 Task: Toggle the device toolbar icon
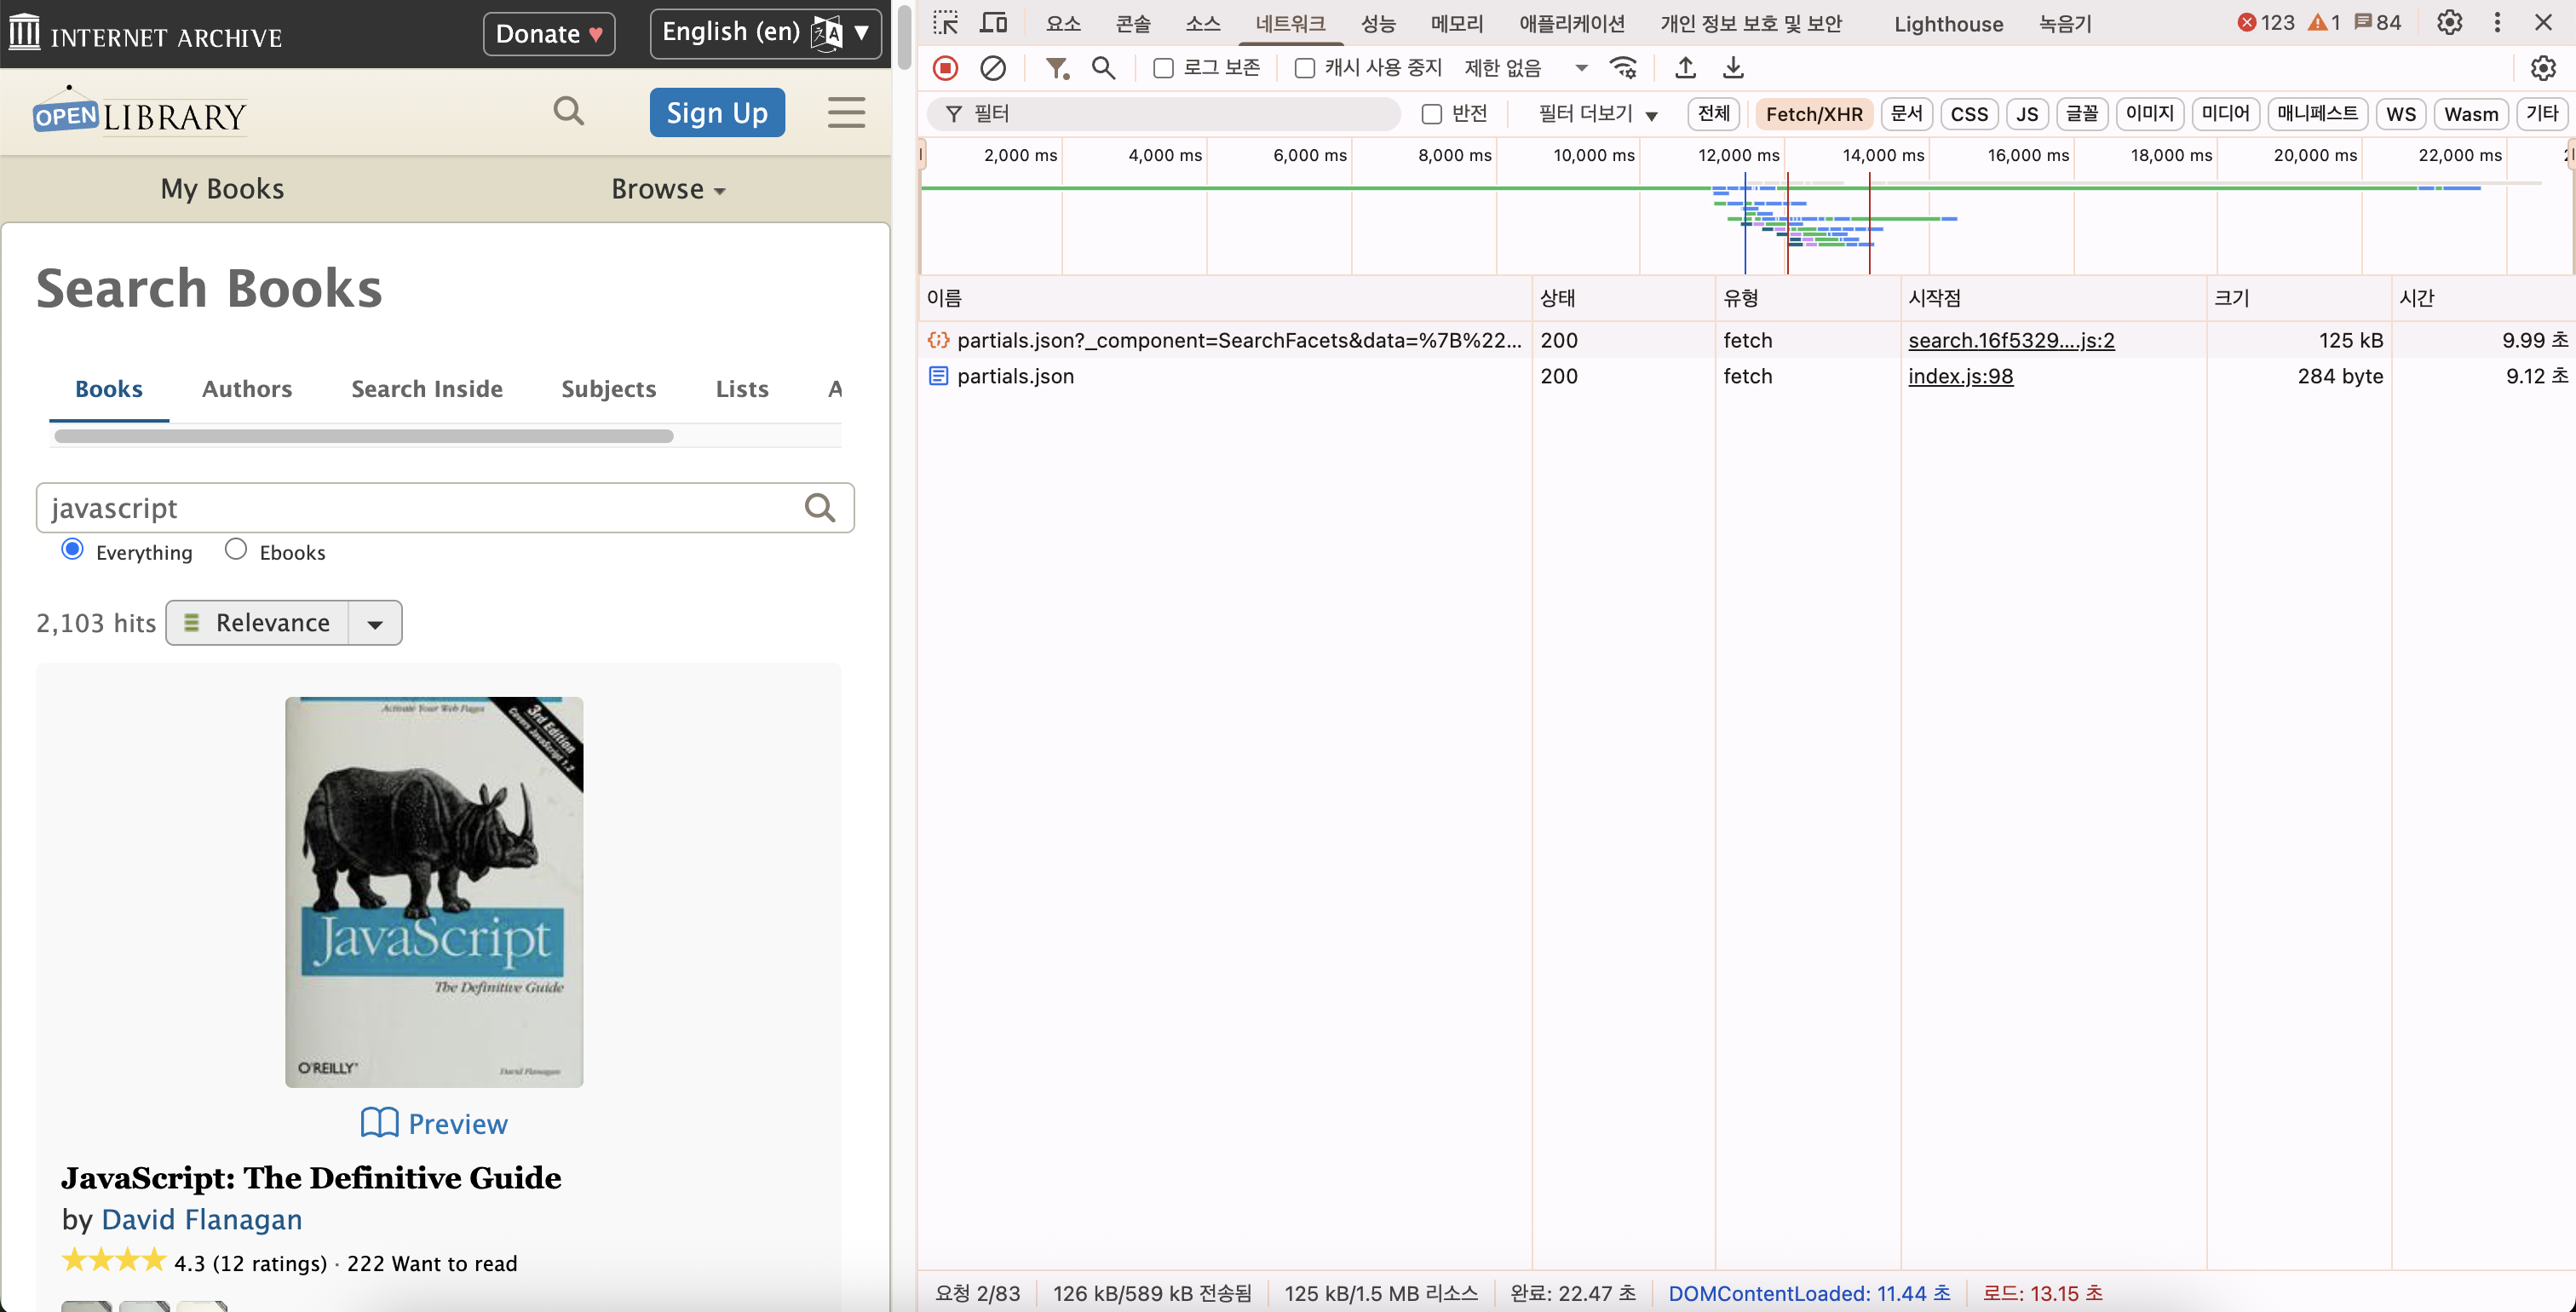coord(993,23)
